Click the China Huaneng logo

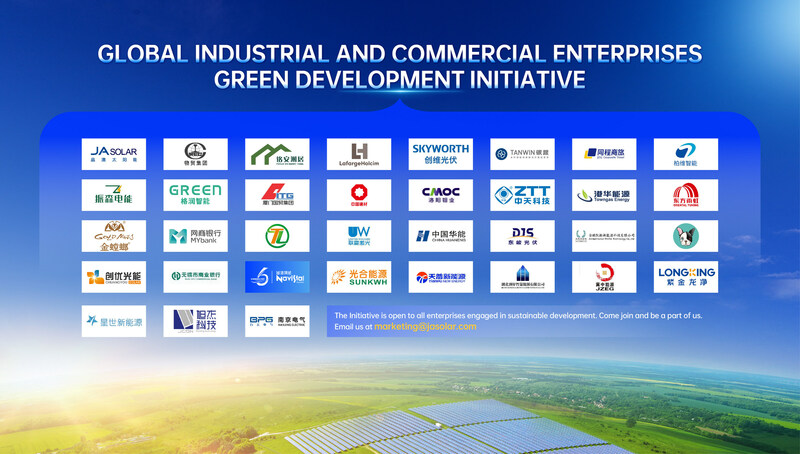[x=440, y=236]
